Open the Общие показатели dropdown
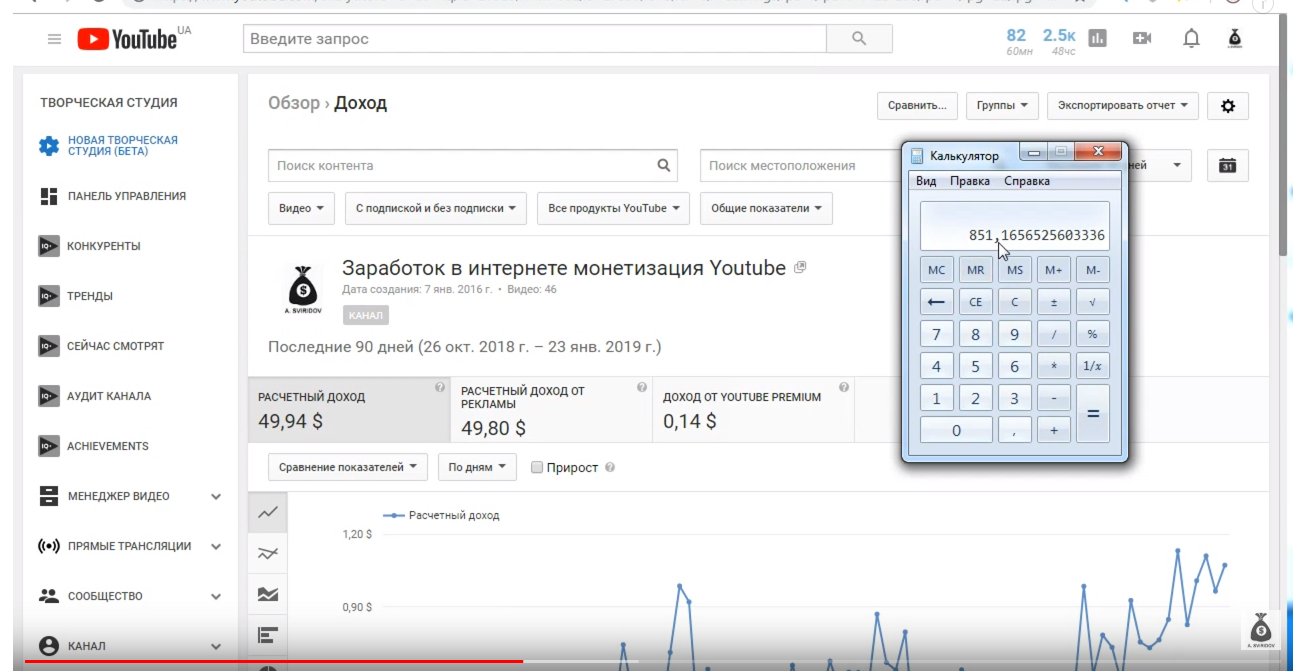 coord(766,208)
